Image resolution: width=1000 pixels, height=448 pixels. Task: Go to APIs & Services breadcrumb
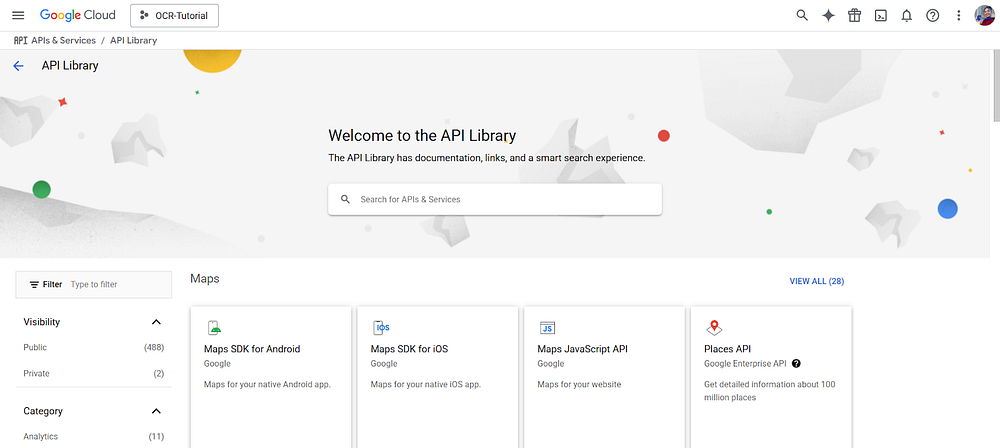[63, 40]
